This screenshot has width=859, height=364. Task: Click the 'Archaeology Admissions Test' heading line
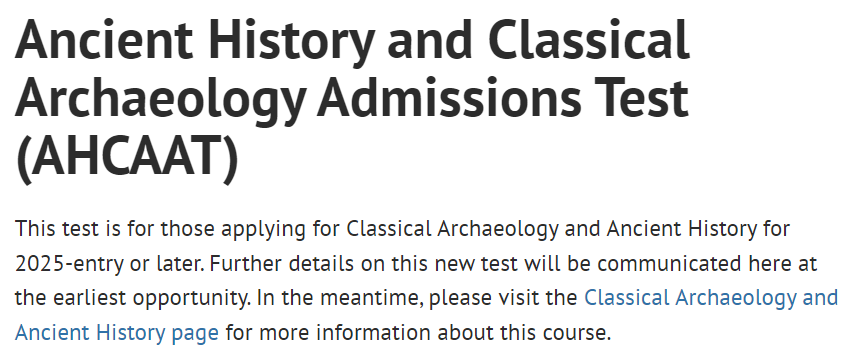click(x=352, y=98)
